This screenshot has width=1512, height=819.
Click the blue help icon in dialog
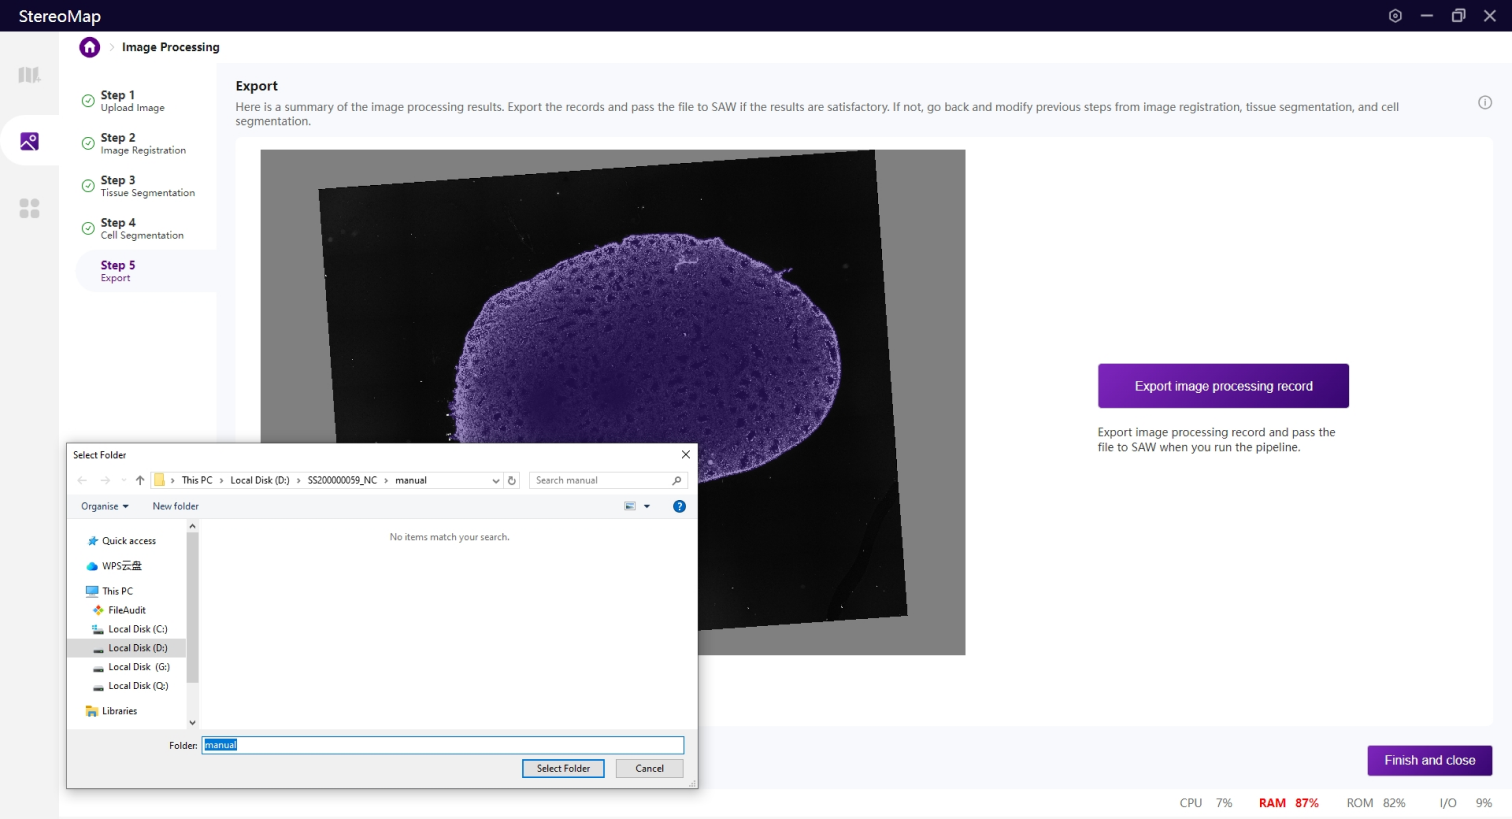click(679, 506)
